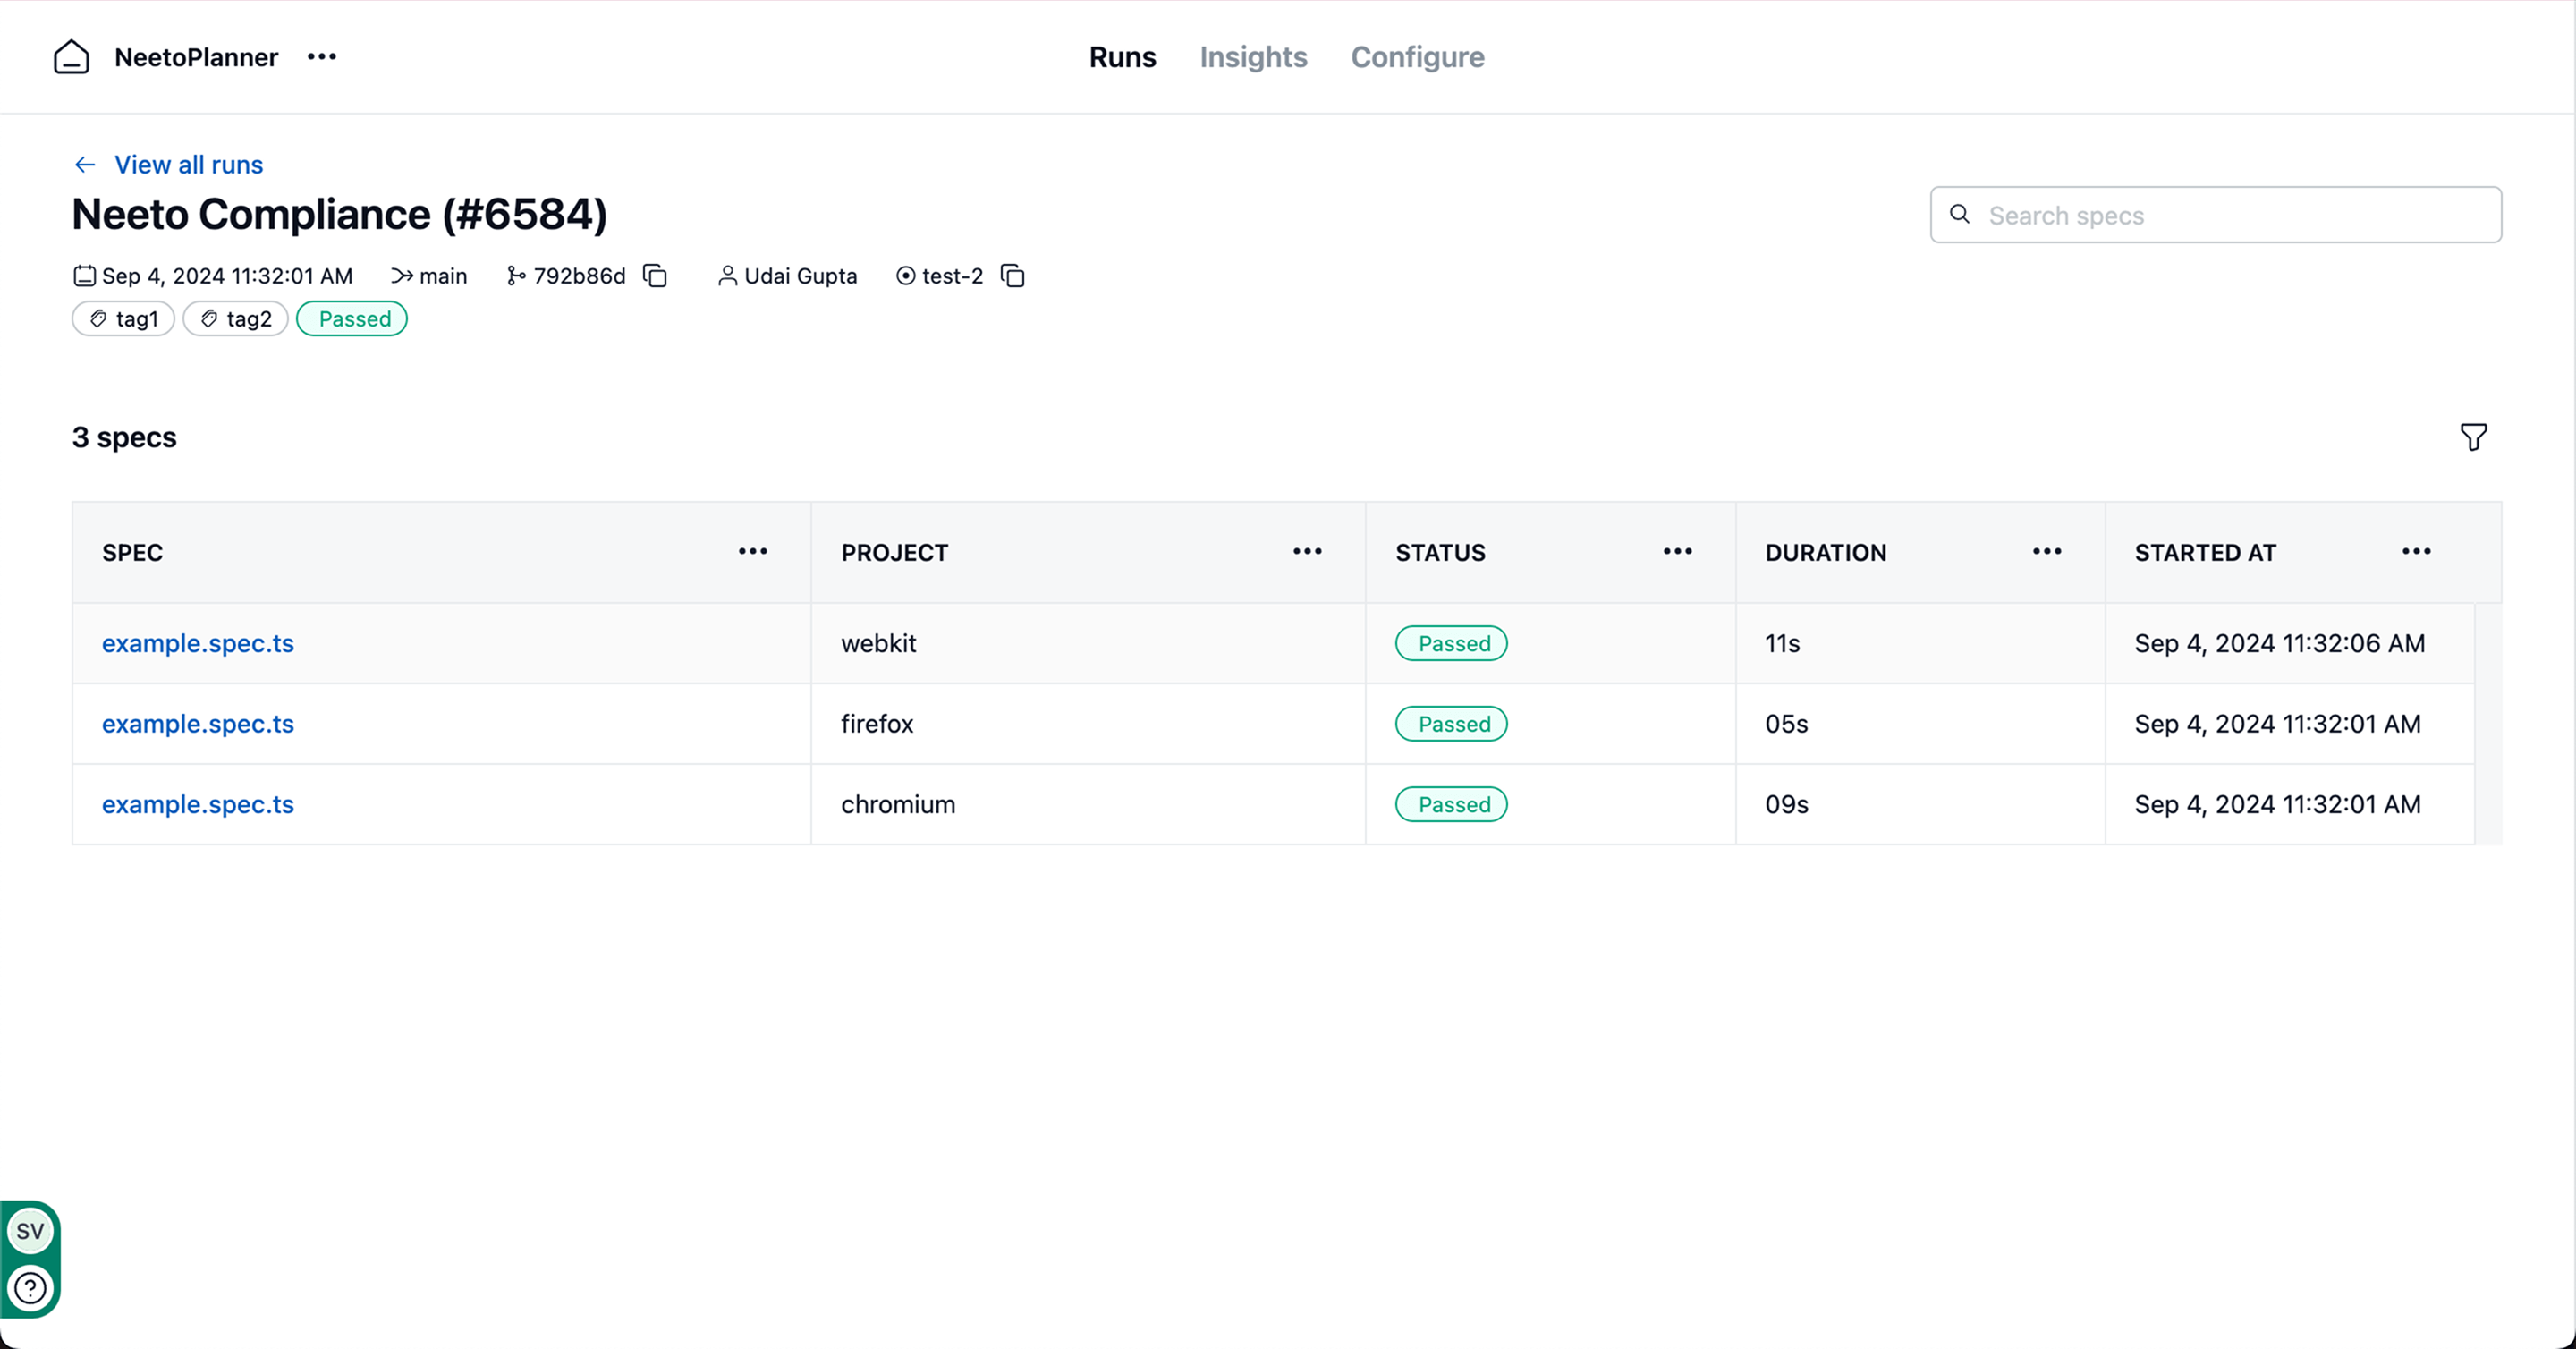Click the search magnifier icon
The width and height of the screenshot is (2576, 1349).
pos(1960,215)
